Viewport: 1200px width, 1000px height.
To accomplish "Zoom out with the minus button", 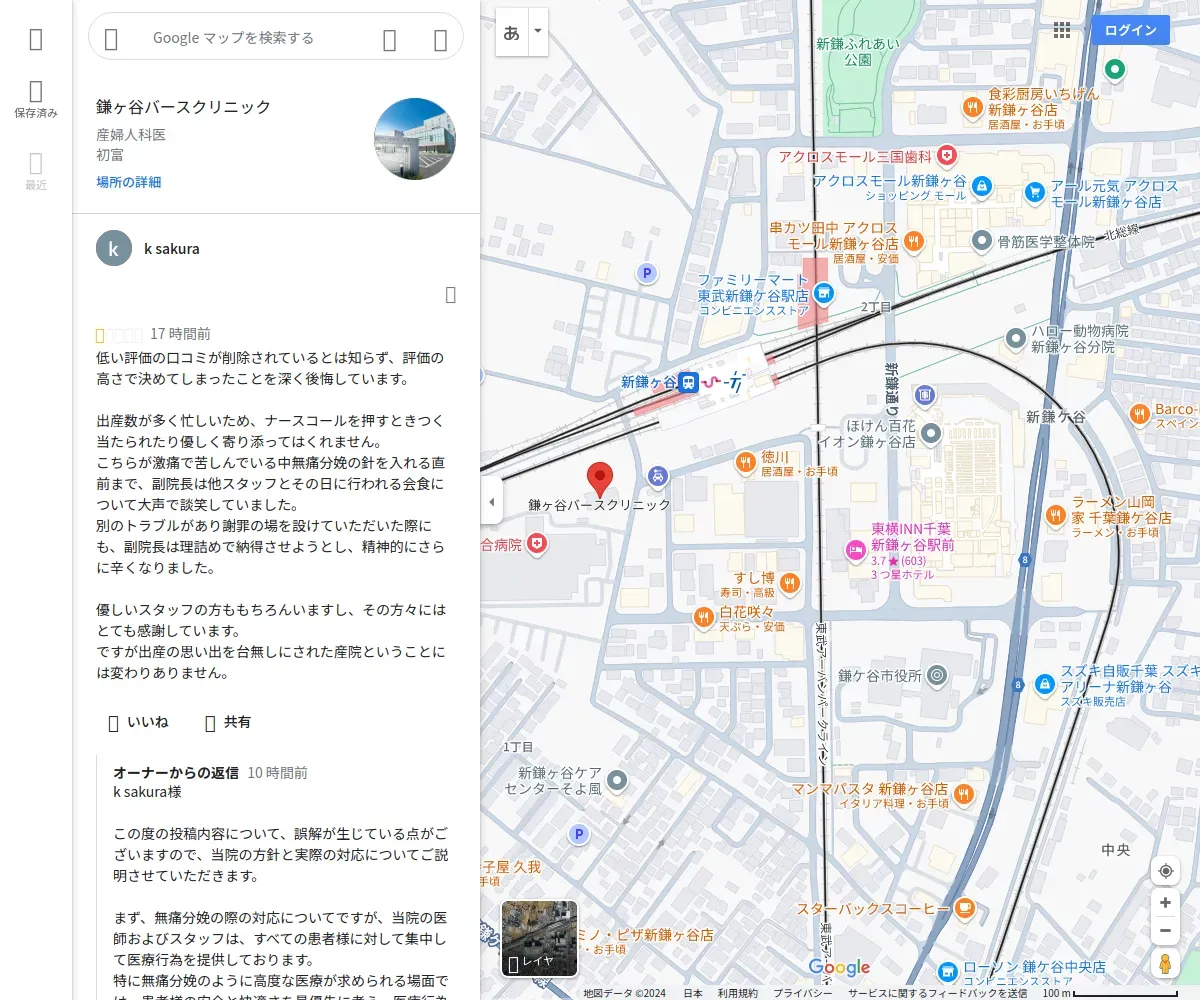I will pyautogui.click(x=1165, y=931).
